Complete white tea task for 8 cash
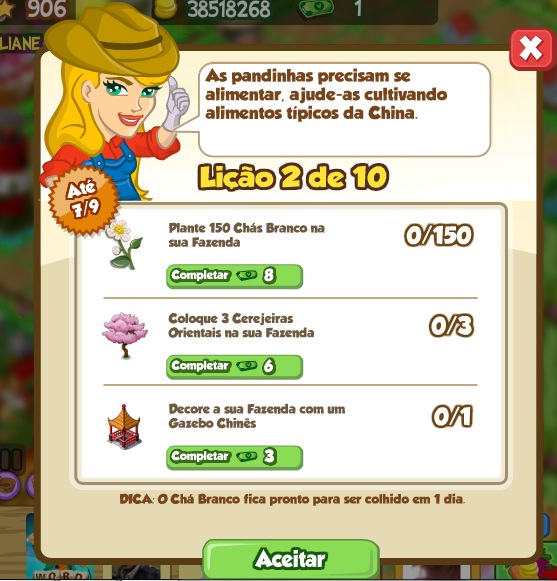This screenshot has height=581, width=557. (x=234, y=276)
